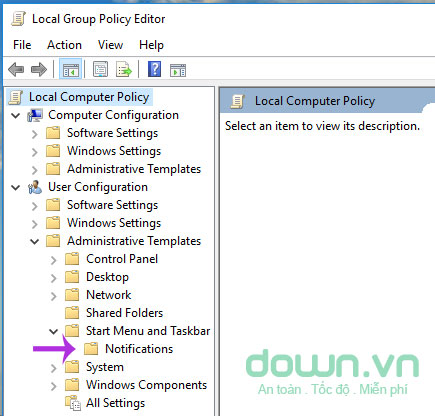
Task: Click the Back arrow toolbar icon
Action: point(16,70)
